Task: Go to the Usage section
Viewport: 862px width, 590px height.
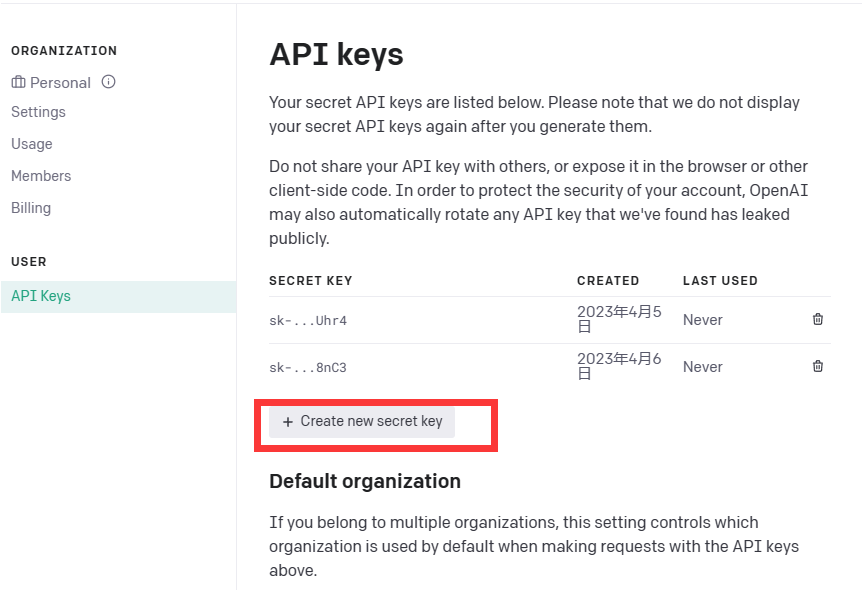Action: [x=32, y=144]
